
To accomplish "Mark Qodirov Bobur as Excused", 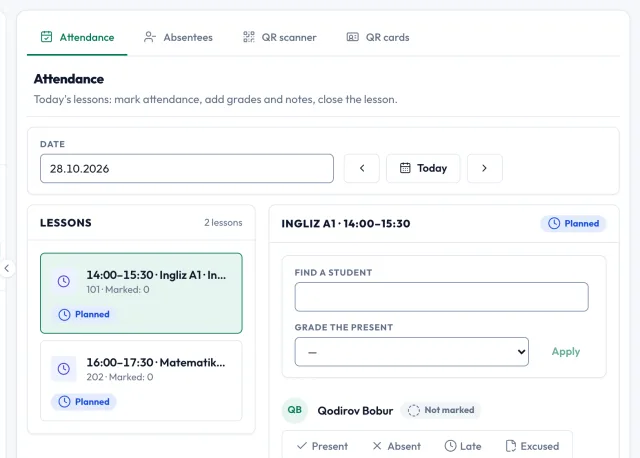I will click(532, 446).
